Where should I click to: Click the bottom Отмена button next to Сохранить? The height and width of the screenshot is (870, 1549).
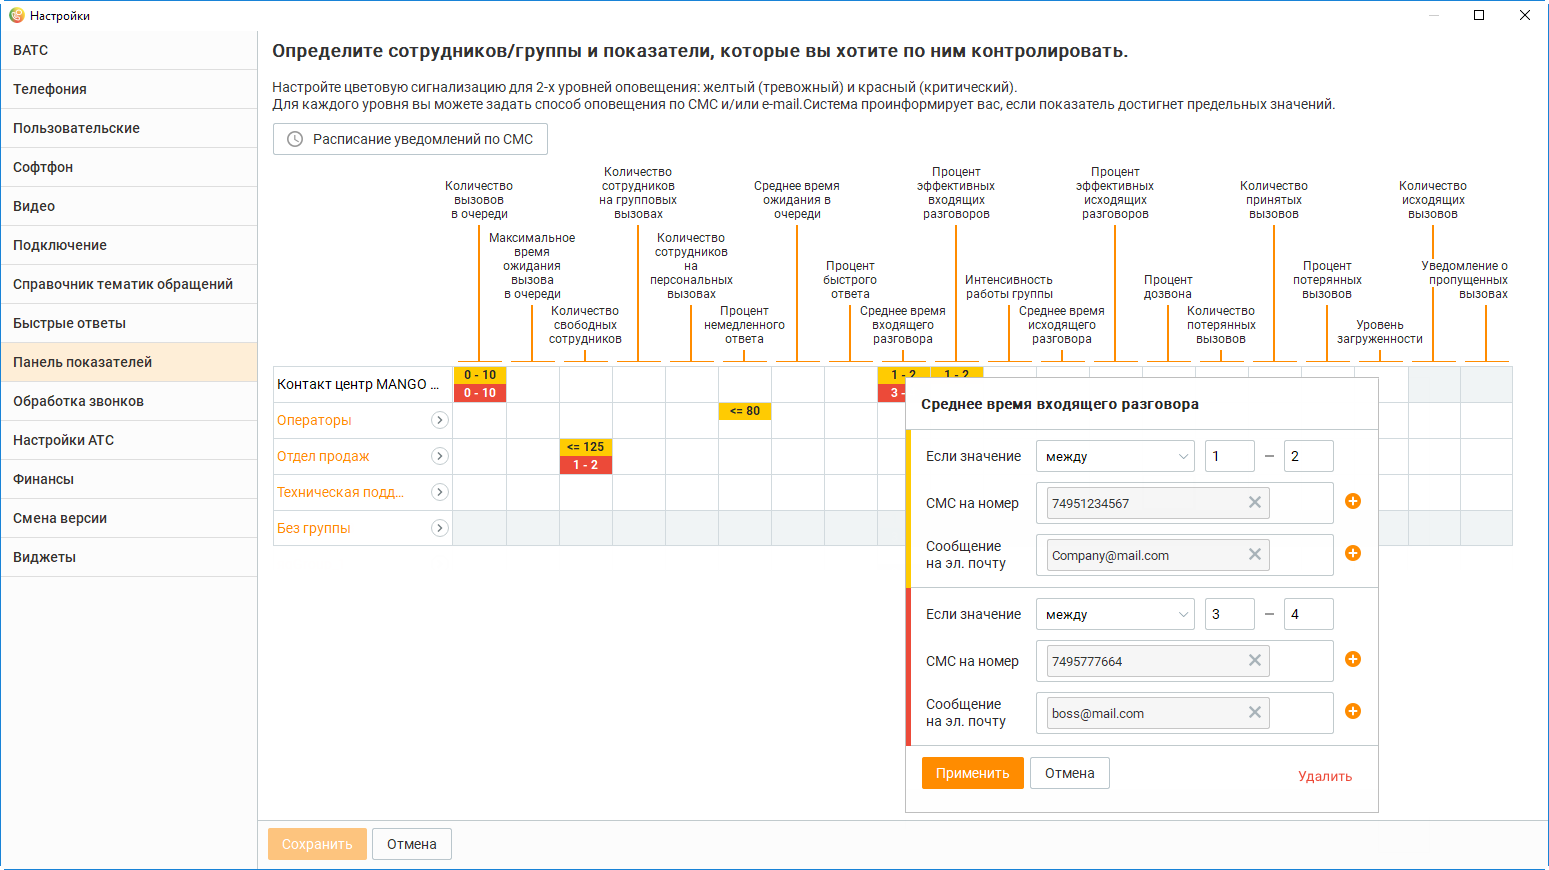pyautogui.click(x=412, y=844)
